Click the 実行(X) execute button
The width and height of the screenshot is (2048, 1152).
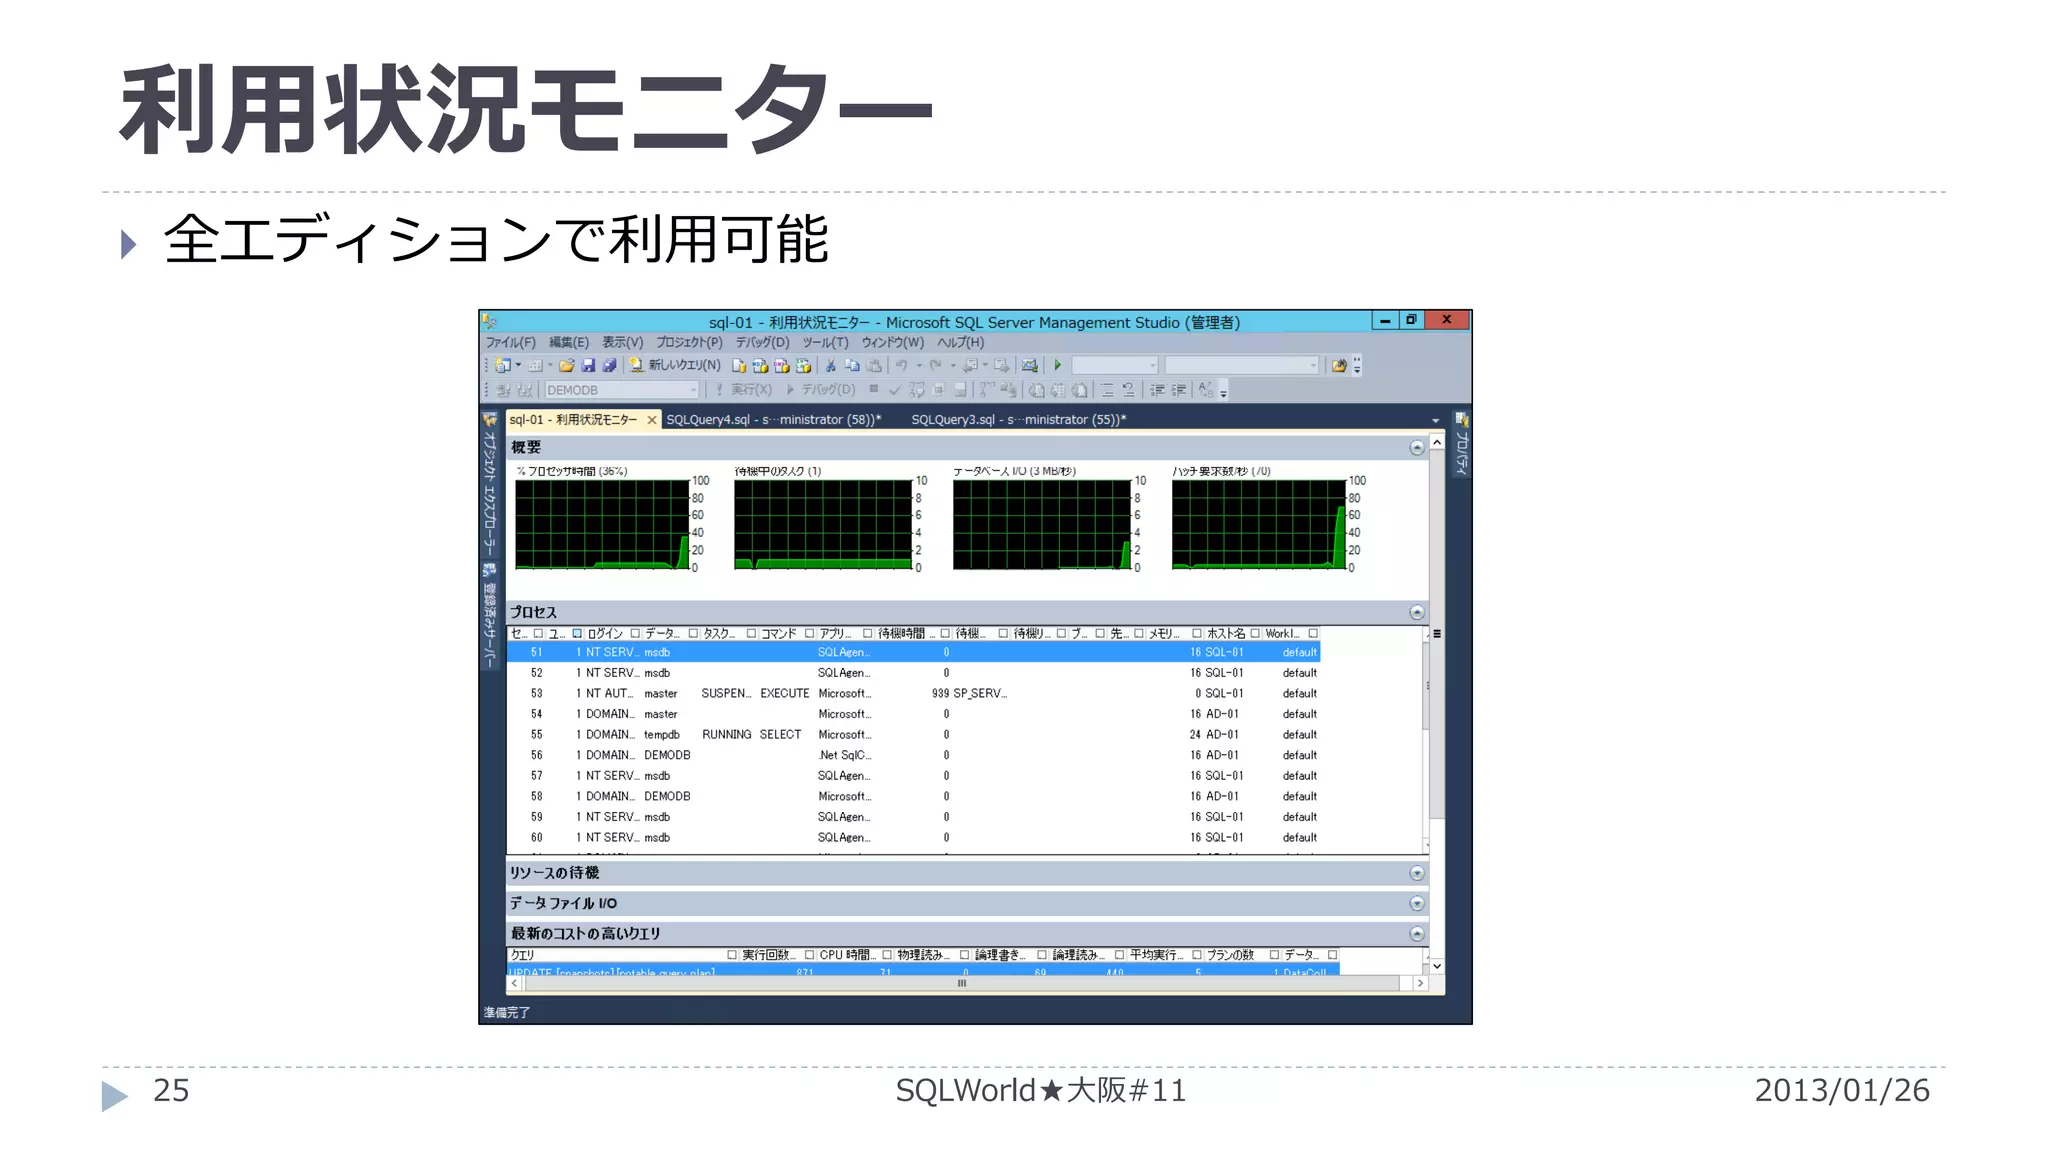point(743,390)
